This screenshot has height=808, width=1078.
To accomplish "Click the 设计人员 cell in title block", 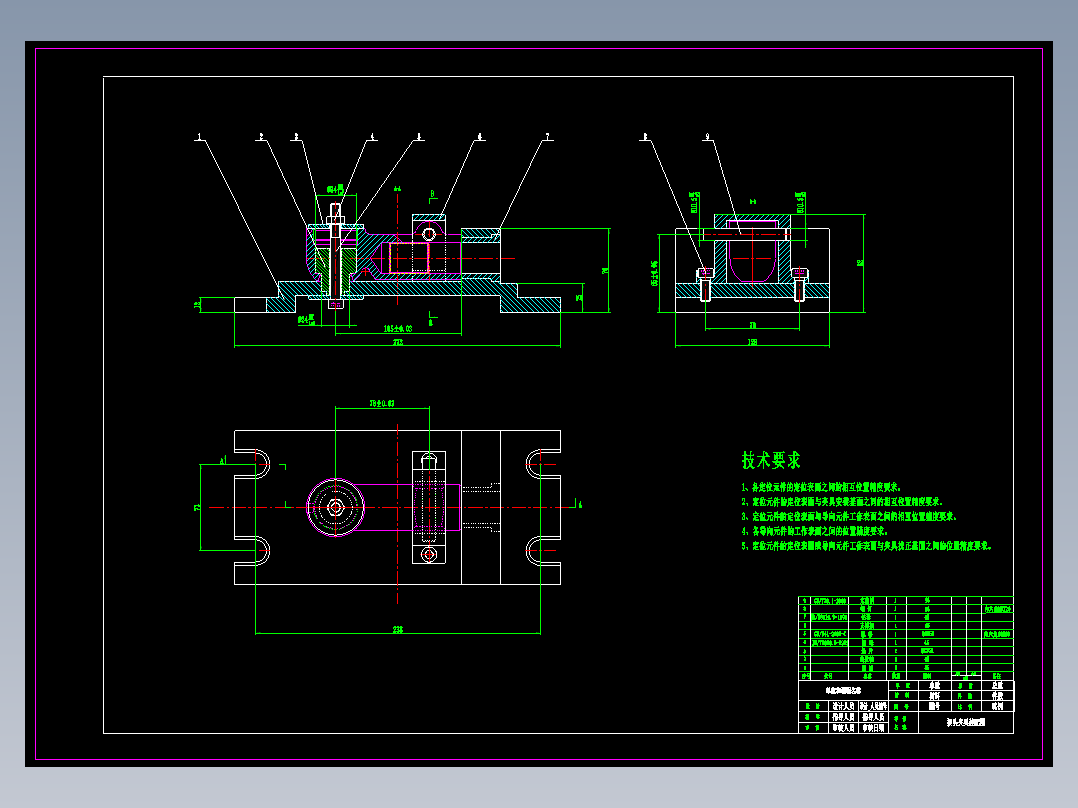I will (x=843, y=706).
